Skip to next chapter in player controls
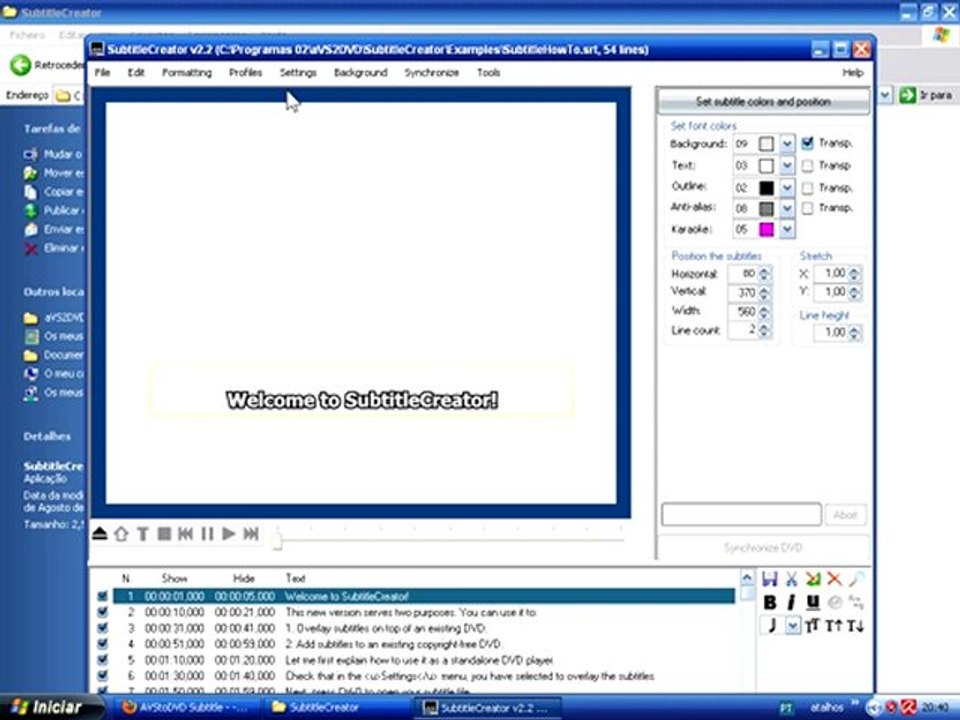Viewport: 960px width, 720px height. (x=250, y=534)
